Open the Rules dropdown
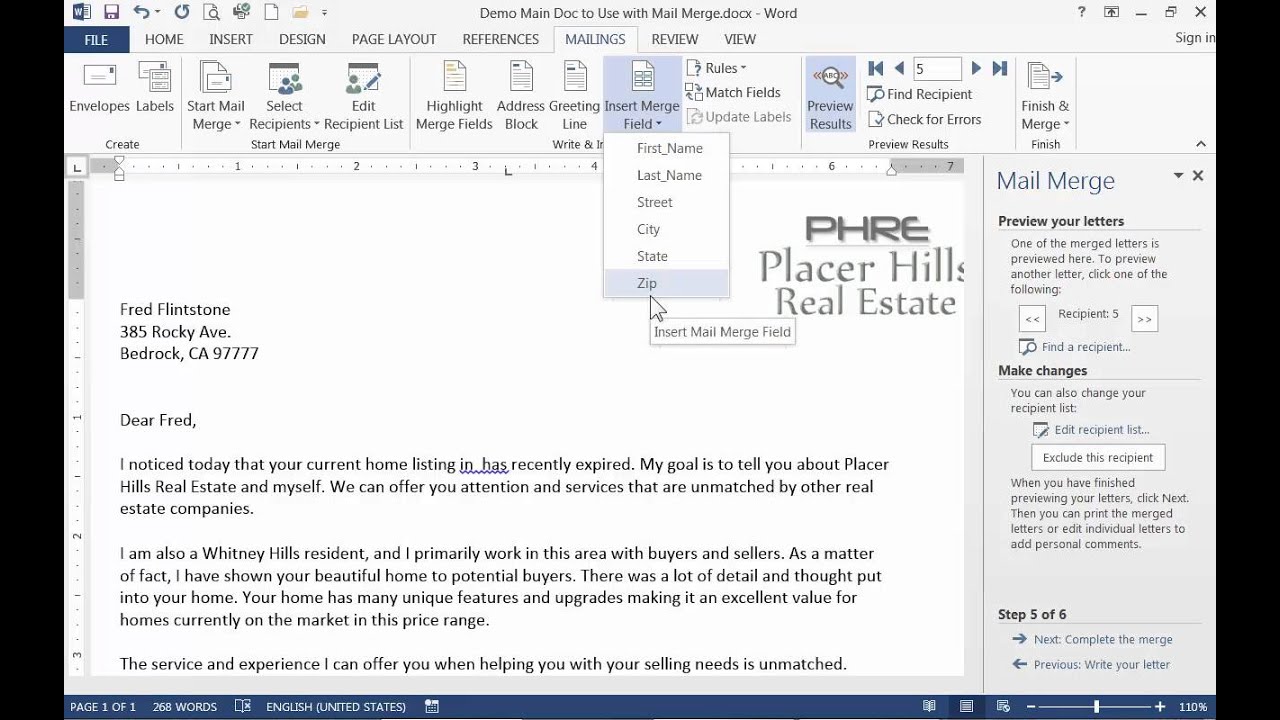The width and height of the screenshot is (1280, 720). coord(717,68)
